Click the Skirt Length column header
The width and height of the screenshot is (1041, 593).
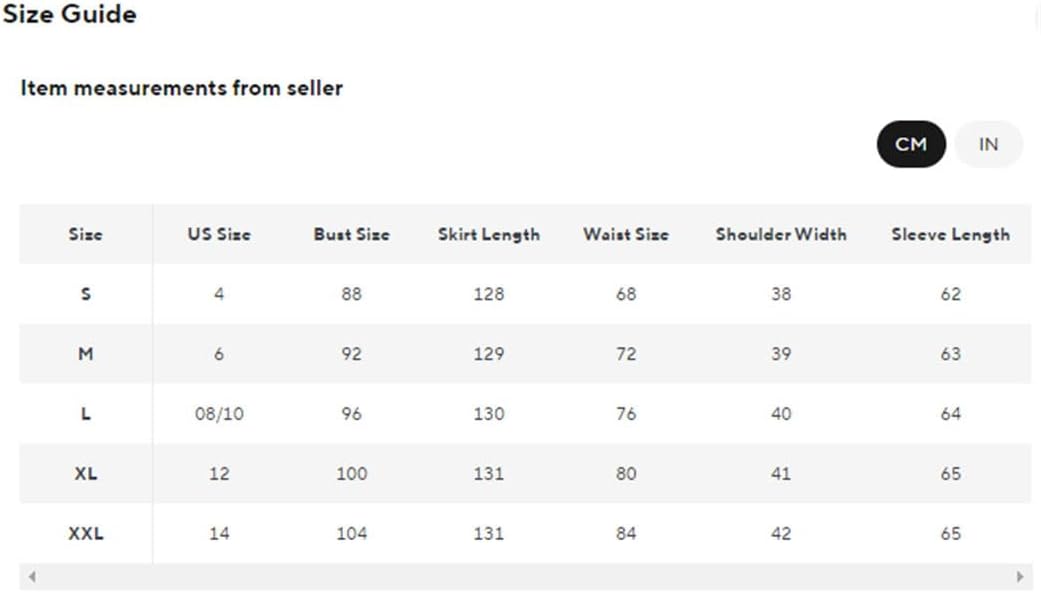tap(488, 234)
